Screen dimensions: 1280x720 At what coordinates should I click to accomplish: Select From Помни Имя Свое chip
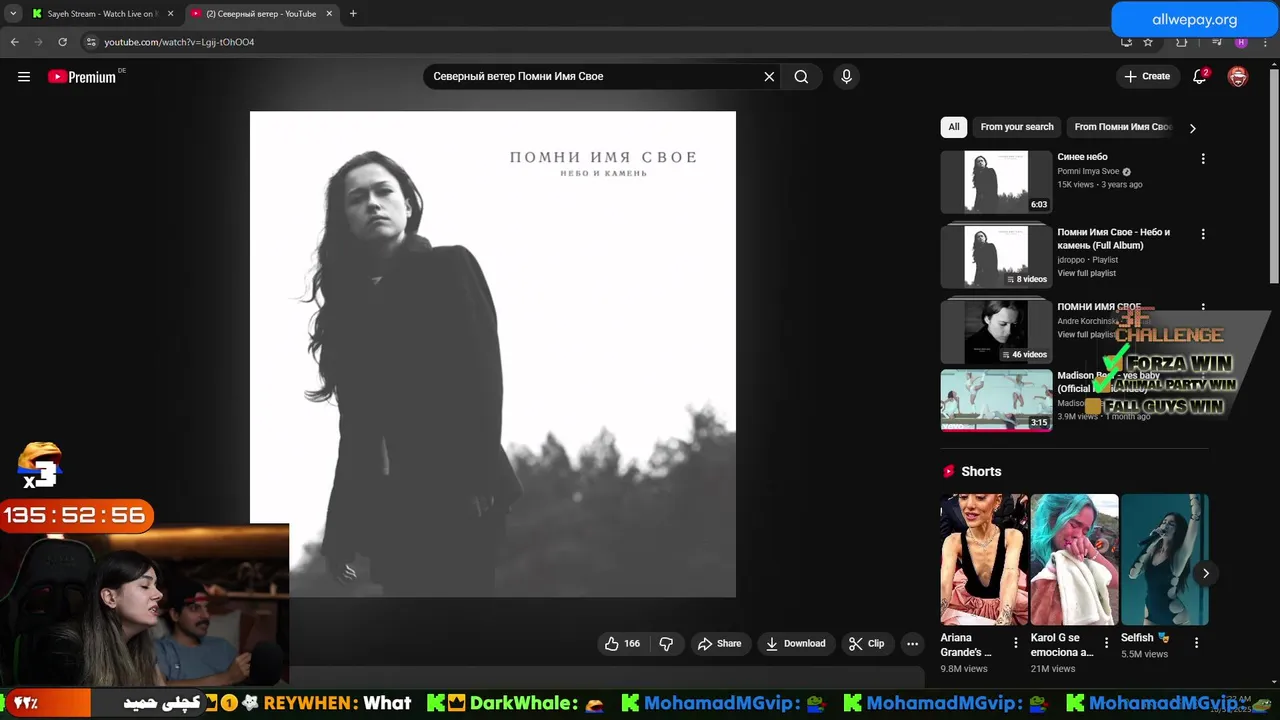1122,127
